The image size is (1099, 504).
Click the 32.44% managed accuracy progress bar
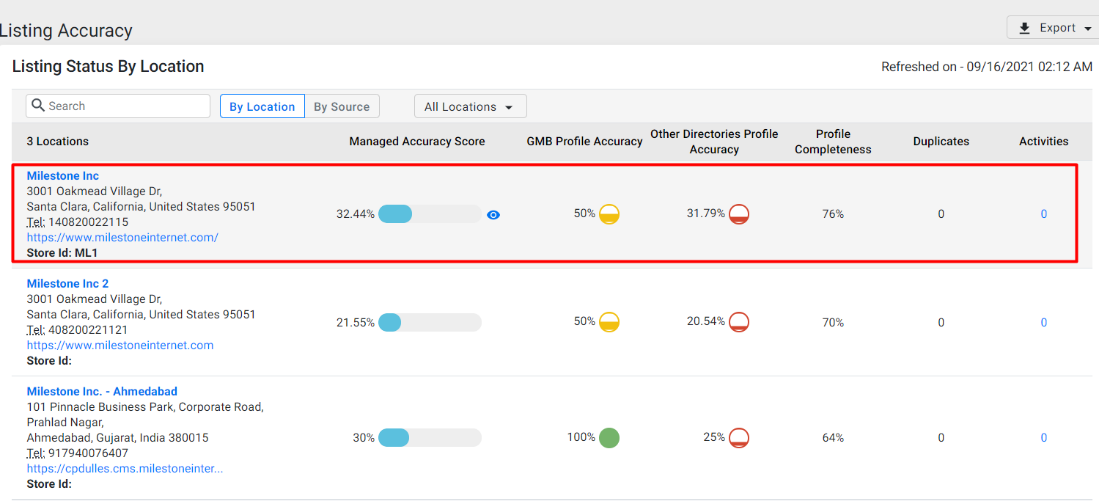click(430, 214)
